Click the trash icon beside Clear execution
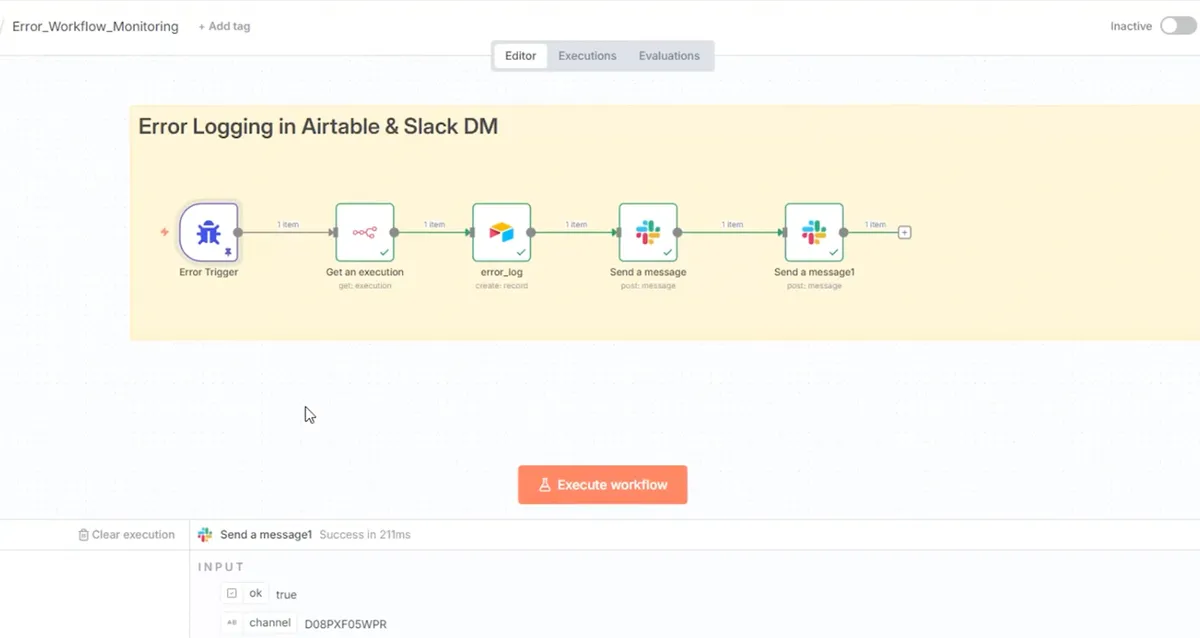Screen dimensions: 1200x638 84,535
